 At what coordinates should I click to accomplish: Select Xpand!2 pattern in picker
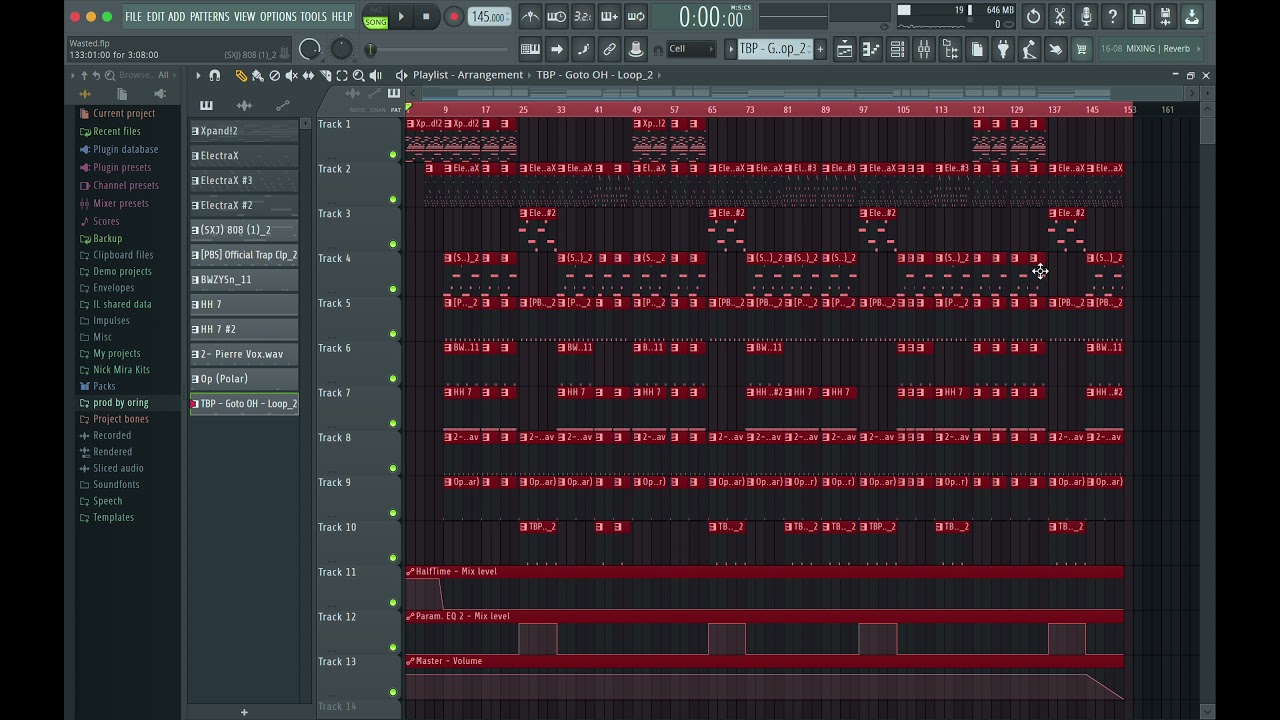[x=244, y=131]
